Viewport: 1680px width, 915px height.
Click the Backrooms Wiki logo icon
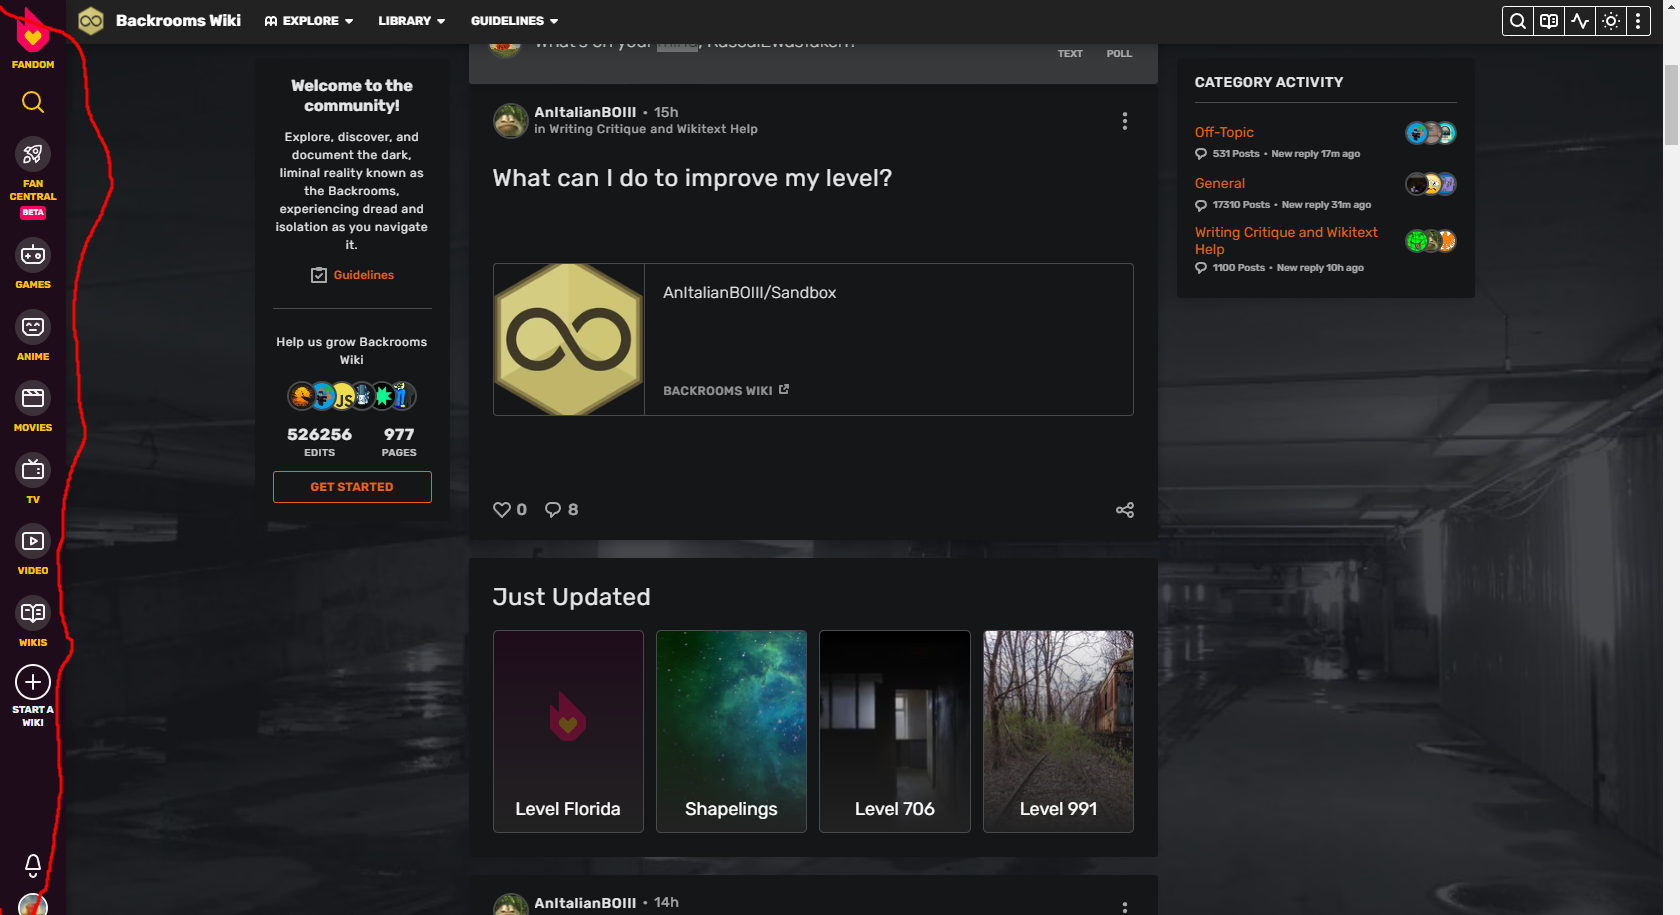click(x=91, y=21)
